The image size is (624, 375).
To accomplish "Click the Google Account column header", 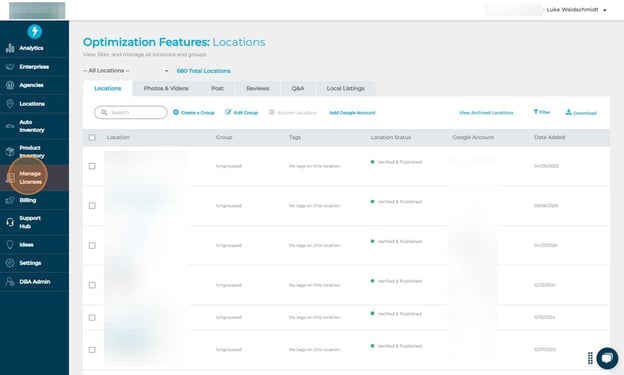I will pyautogui.click(x=473, y=137).
